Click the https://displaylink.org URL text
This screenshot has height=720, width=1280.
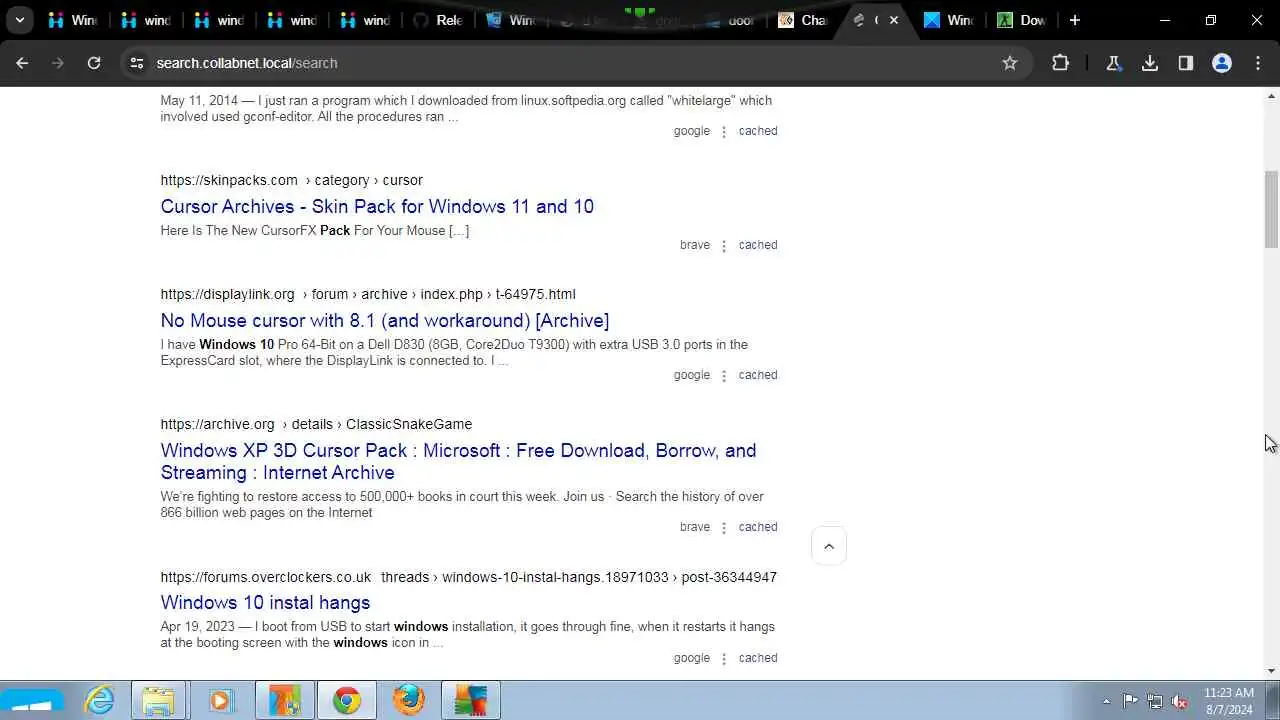pyautogui.click(x=227, y=294)
